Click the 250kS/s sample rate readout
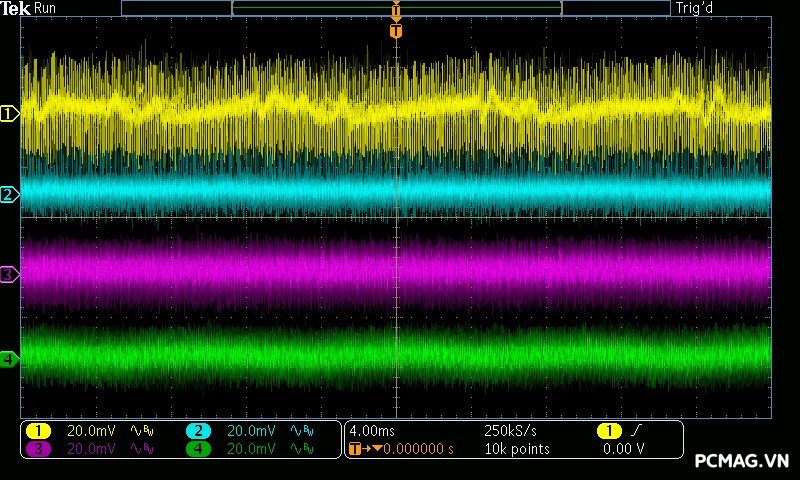The width and height of the screenshot is (800, 480). click(x=510, y=430)
